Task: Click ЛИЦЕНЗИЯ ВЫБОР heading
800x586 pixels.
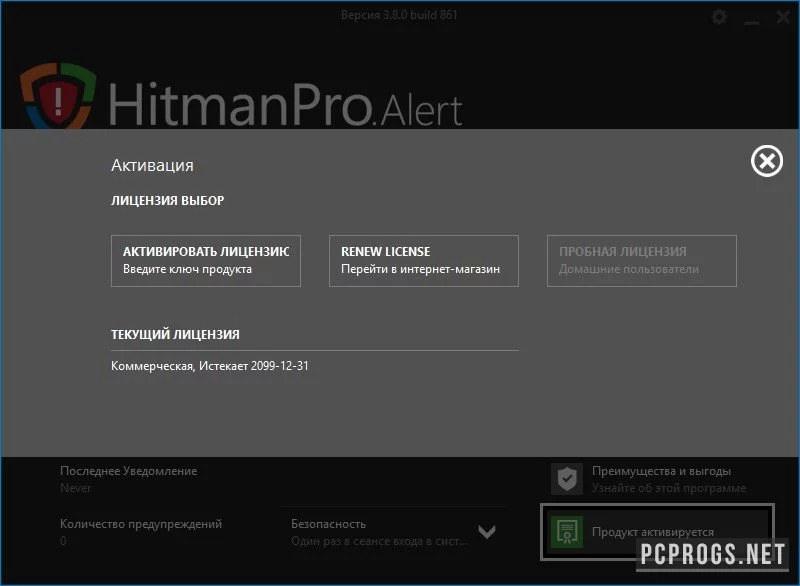Action: [167, 200]
